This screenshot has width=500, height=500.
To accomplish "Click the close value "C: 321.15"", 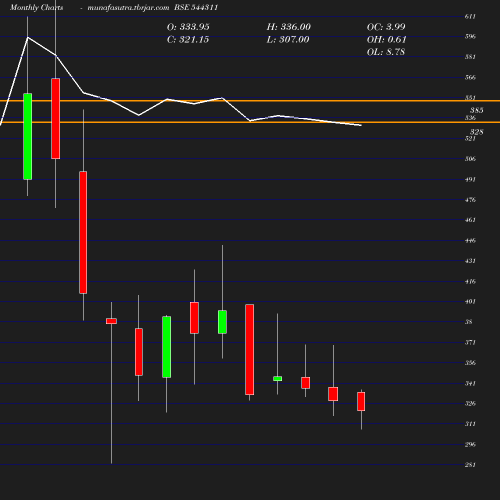I will [x=188, y=39].
